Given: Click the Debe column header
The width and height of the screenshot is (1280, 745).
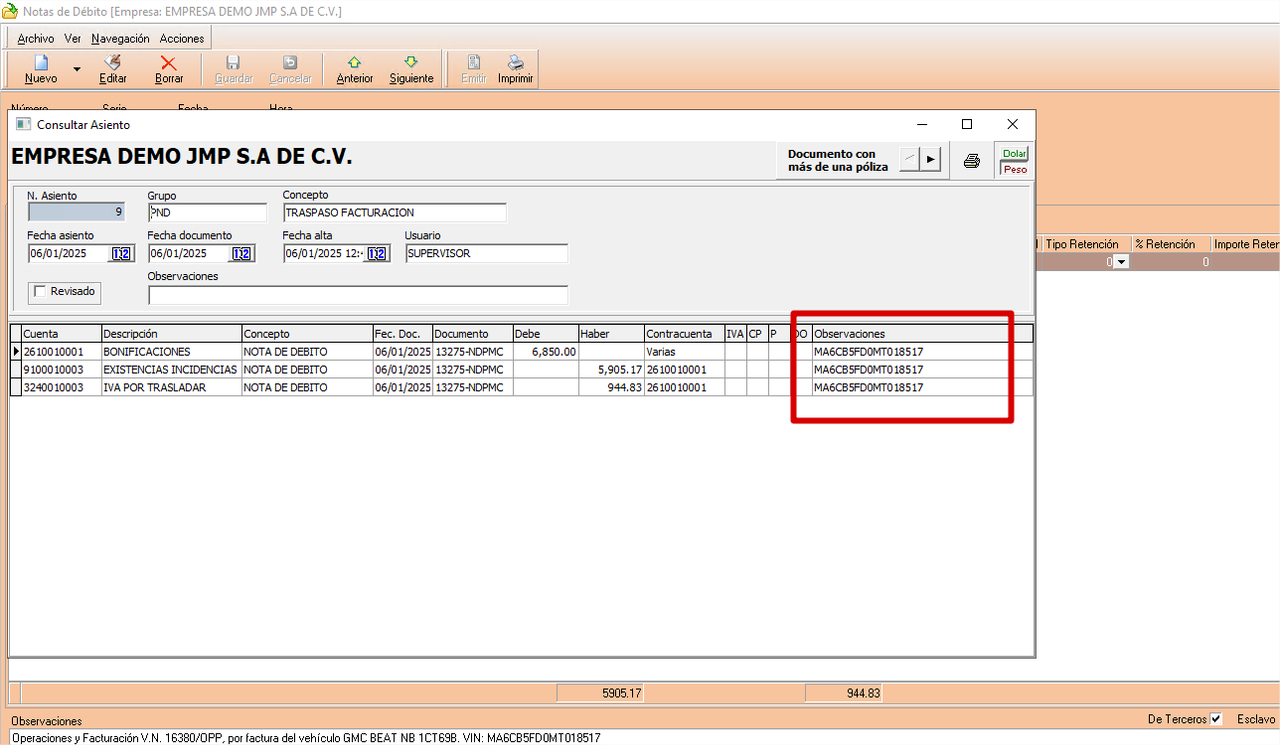Looking at the screenshot, I should pyautogui.click(x=545, y=333).
